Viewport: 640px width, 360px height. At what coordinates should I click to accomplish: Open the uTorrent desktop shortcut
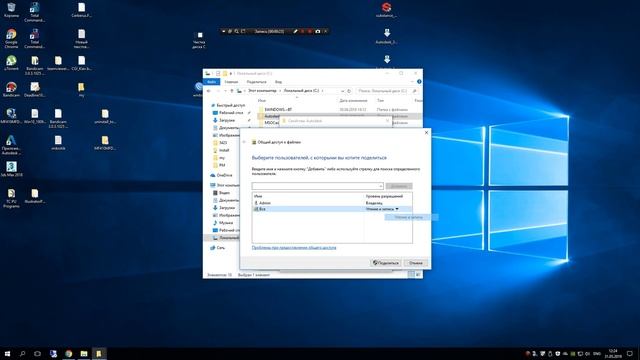[11, 63]
